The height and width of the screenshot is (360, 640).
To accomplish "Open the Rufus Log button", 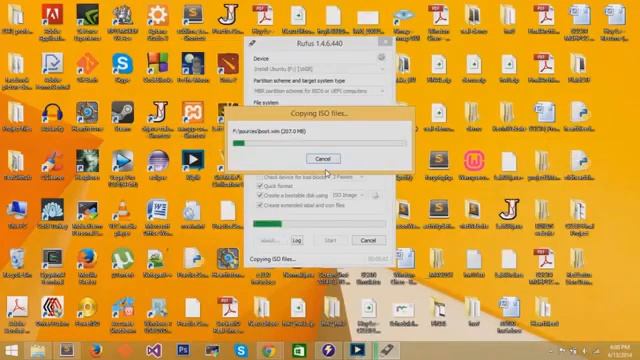I will point(297,240).
